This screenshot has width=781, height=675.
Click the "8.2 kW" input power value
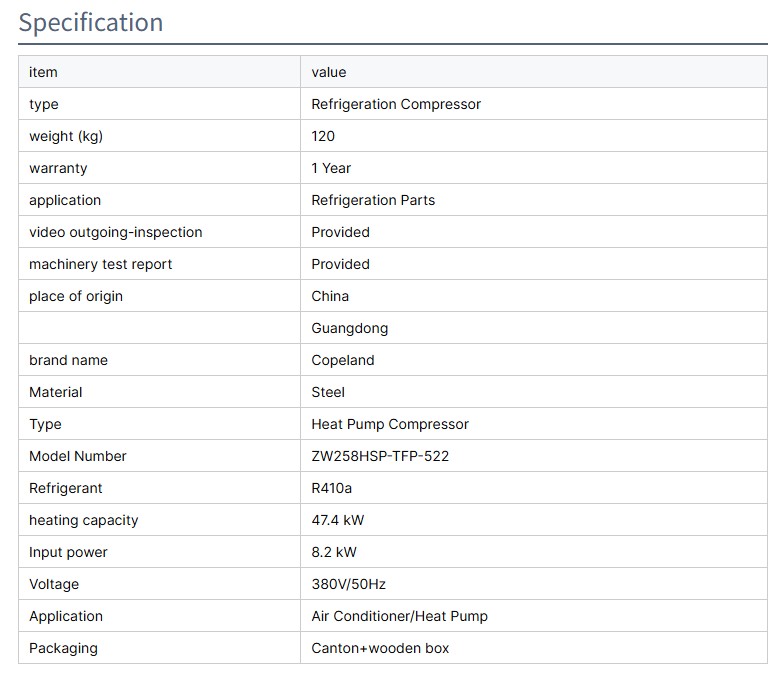click(x=334, y=552)
